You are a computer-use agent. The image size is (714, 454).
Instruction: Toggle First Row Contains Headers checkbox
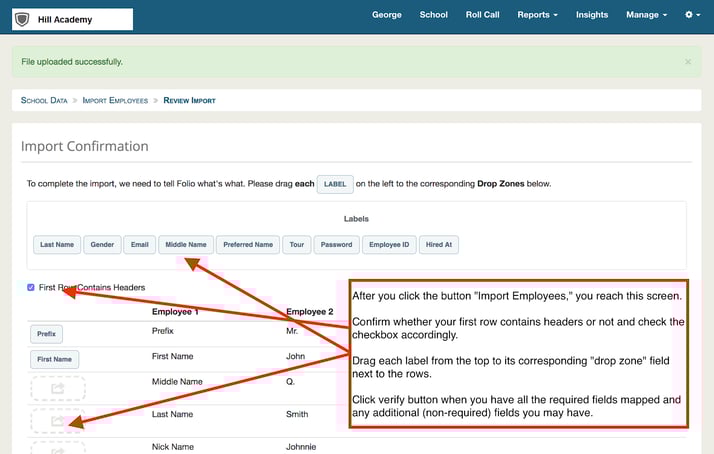[31, 287]
